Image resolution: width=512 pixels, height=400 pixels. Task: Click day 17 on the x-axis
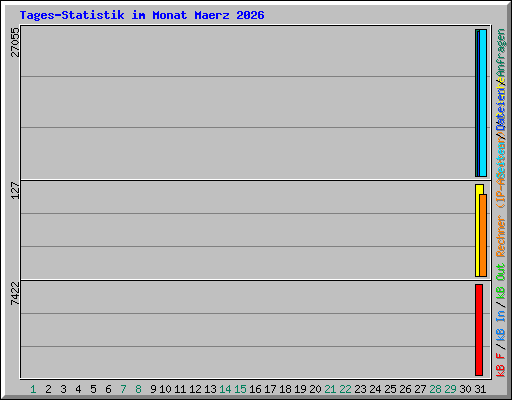270,389
